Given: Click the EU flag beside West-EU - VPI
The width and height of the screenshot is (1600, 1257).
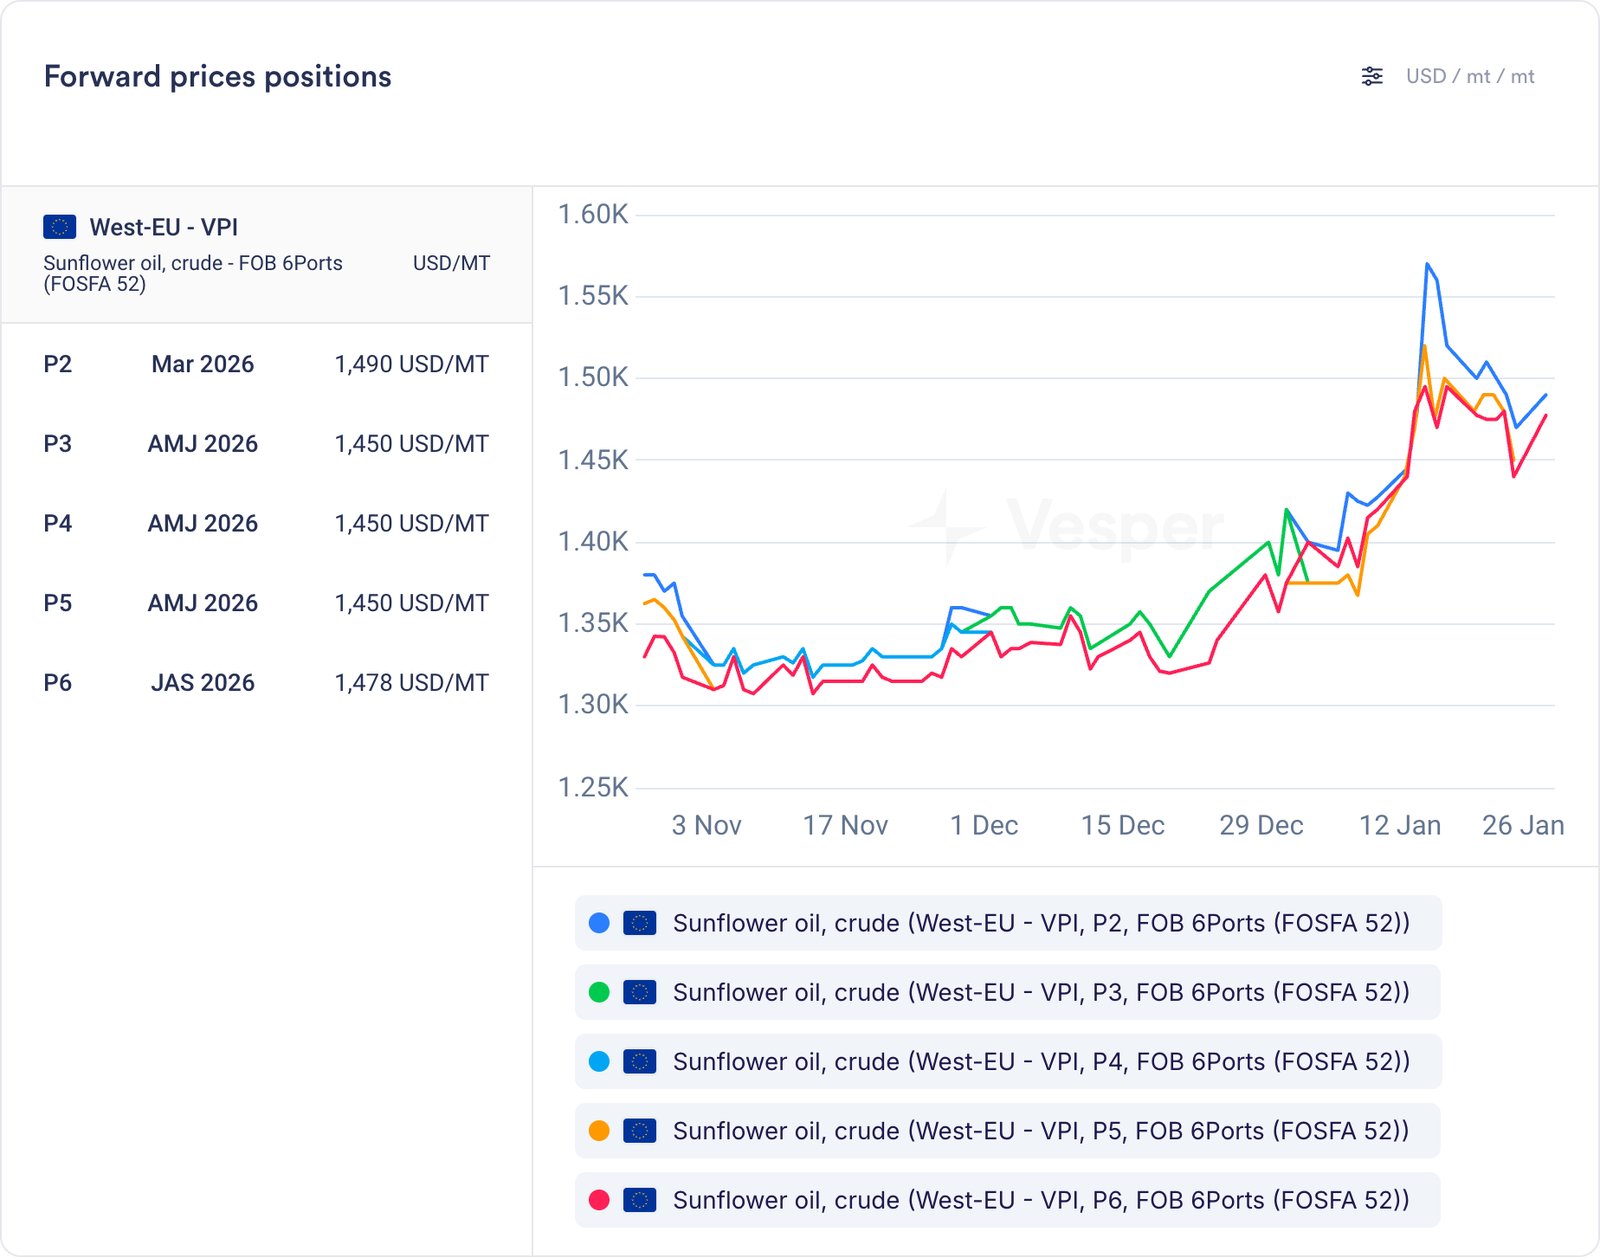Looking at the screenshot, I should (x=60, y=227).
